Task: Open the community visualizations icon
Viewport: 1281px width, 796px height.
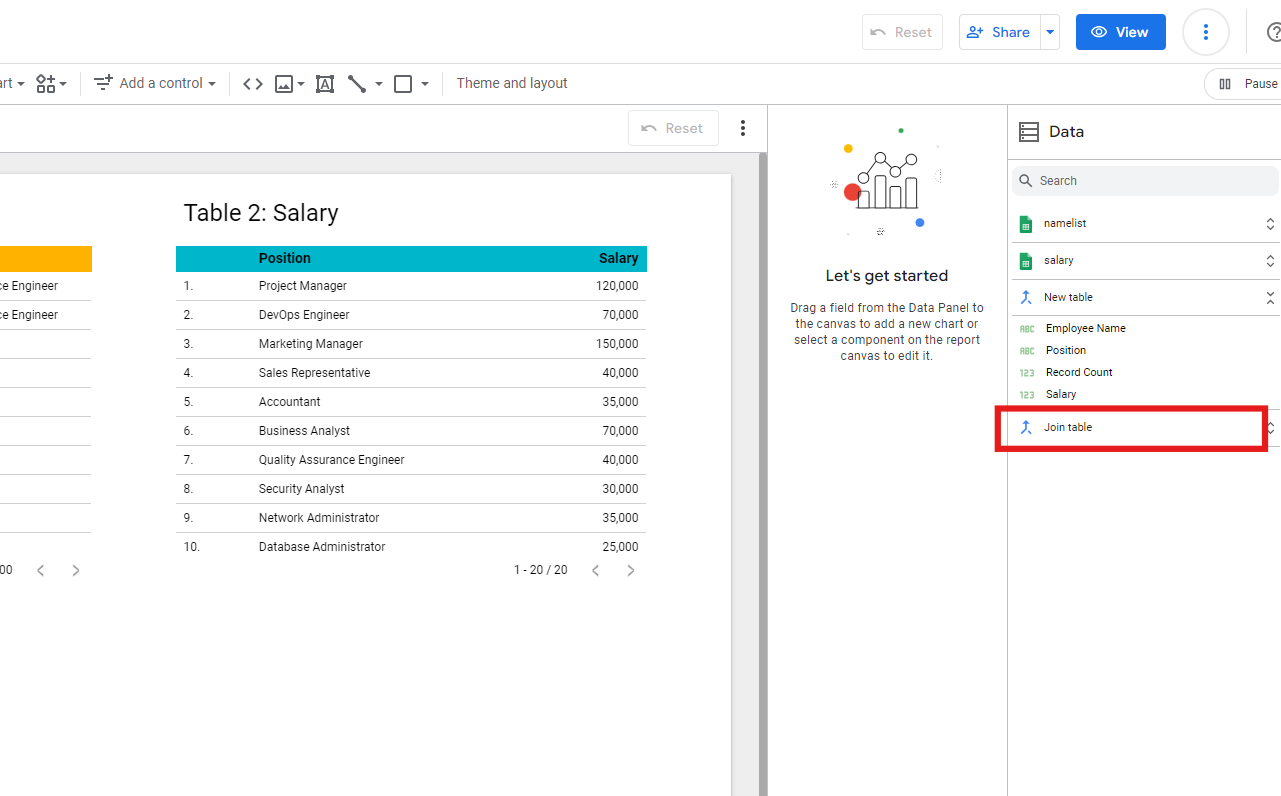Action: click(x=46, y=84)
